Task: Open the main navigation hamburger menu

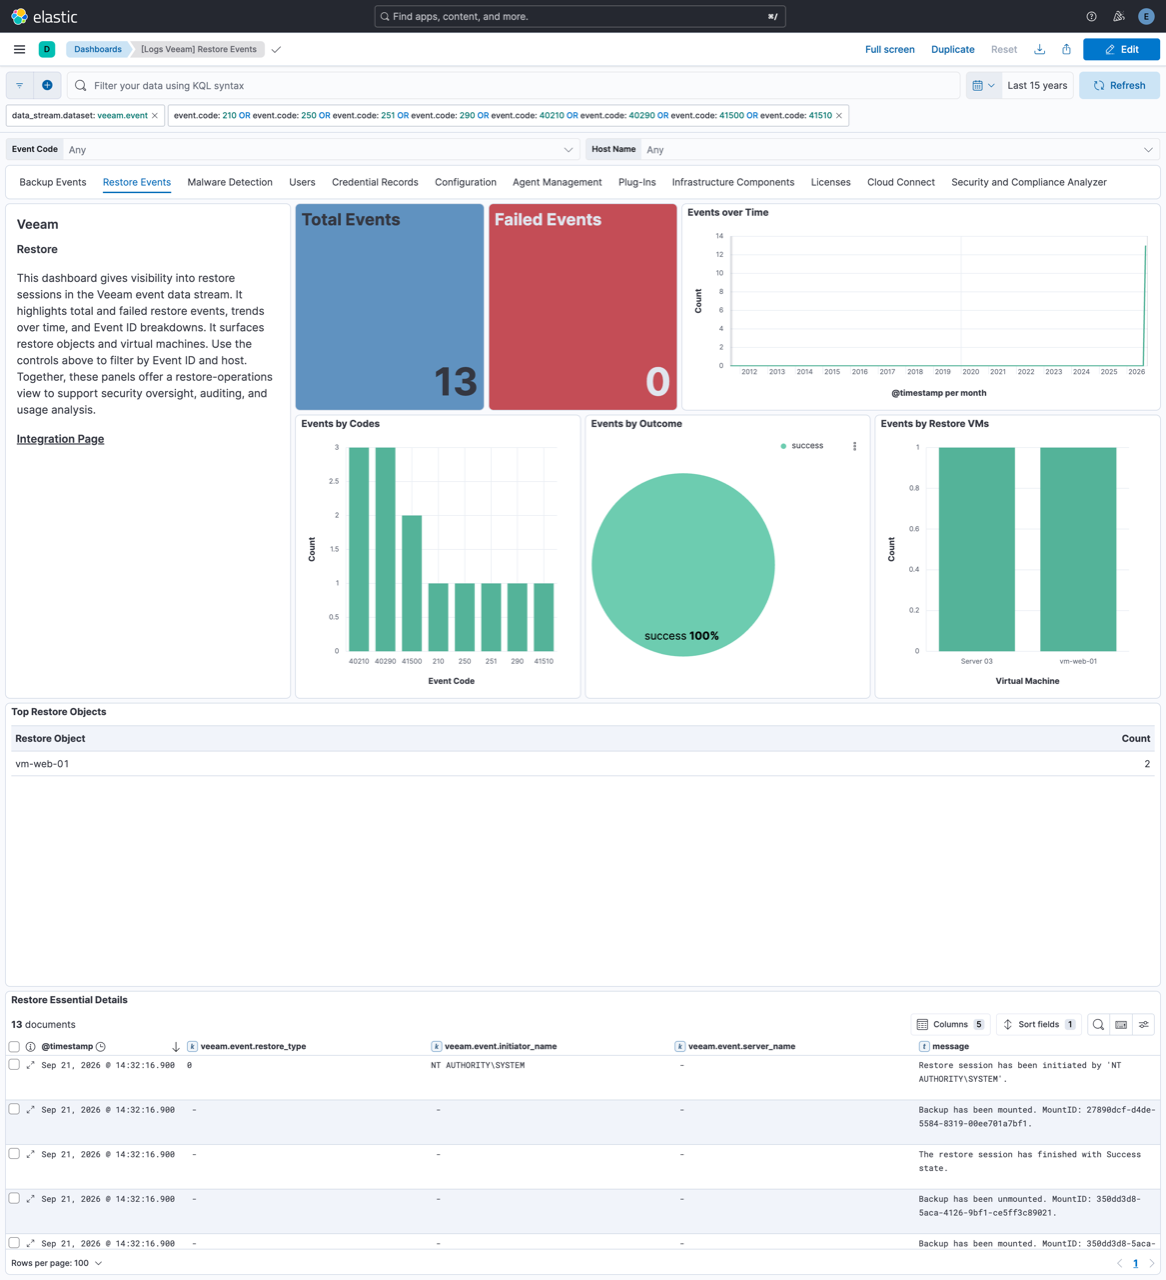Action: (x=19, y=49)
